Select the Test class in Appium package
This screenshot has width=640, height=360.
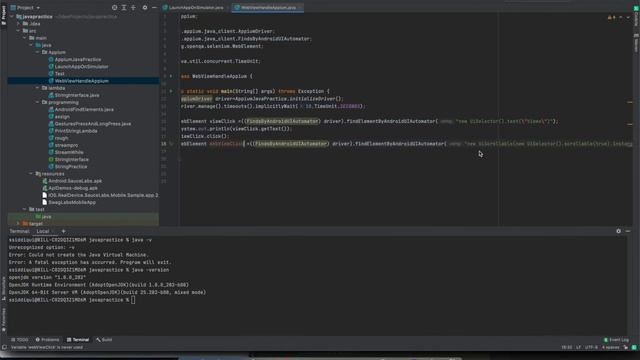[60, 74]
